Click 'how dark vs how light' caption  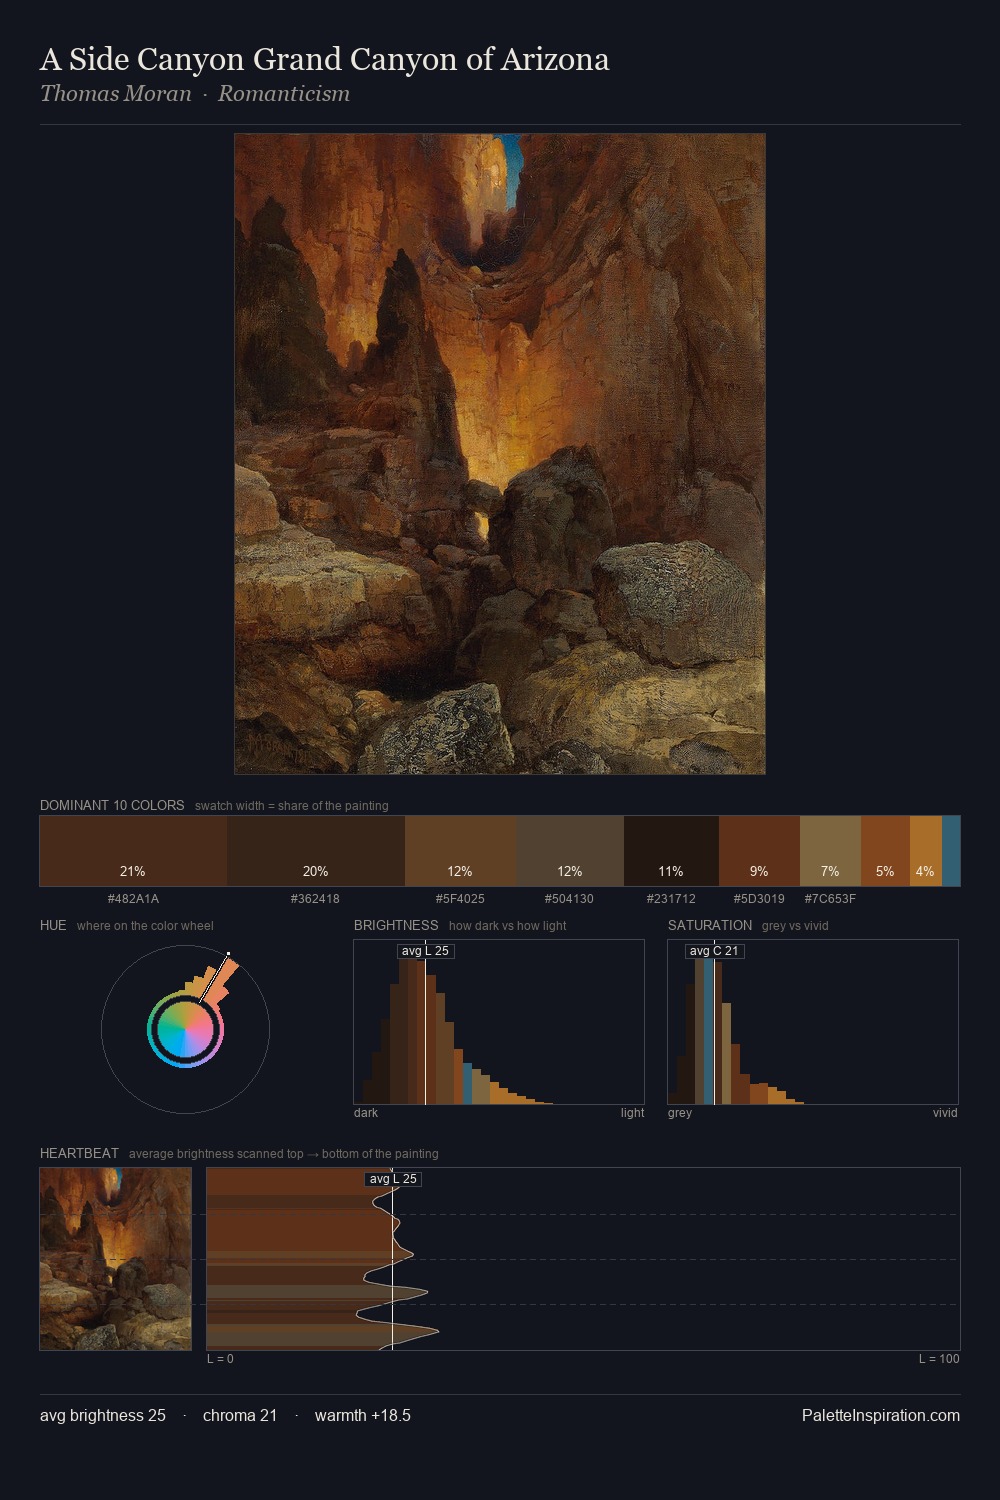click(507, 926)
